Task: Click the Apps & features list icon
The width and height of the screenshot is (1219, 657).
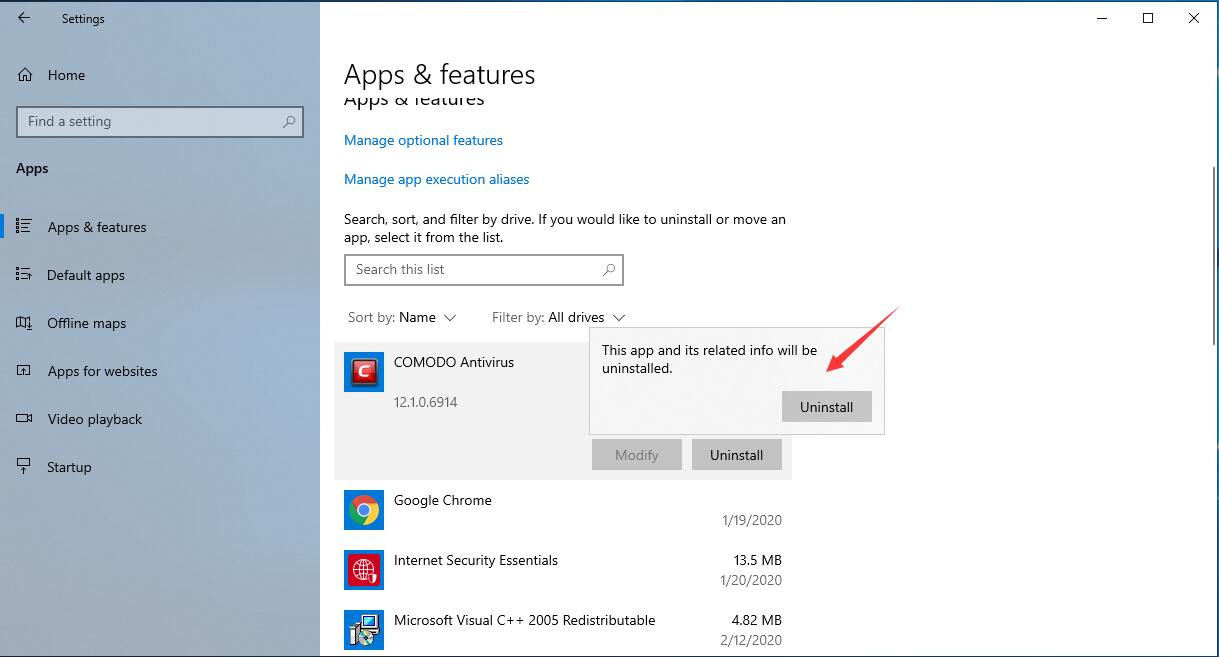Action: coord(25,227)
